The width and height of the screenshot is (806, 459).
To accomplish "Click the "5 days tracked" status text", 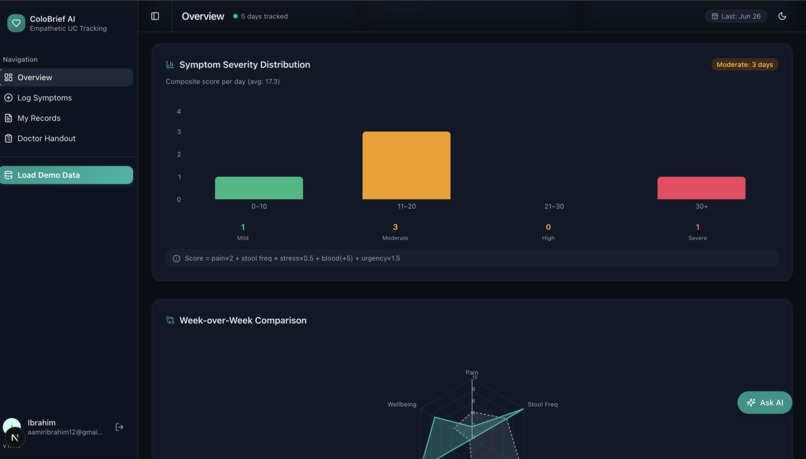I will pos(264,16).
